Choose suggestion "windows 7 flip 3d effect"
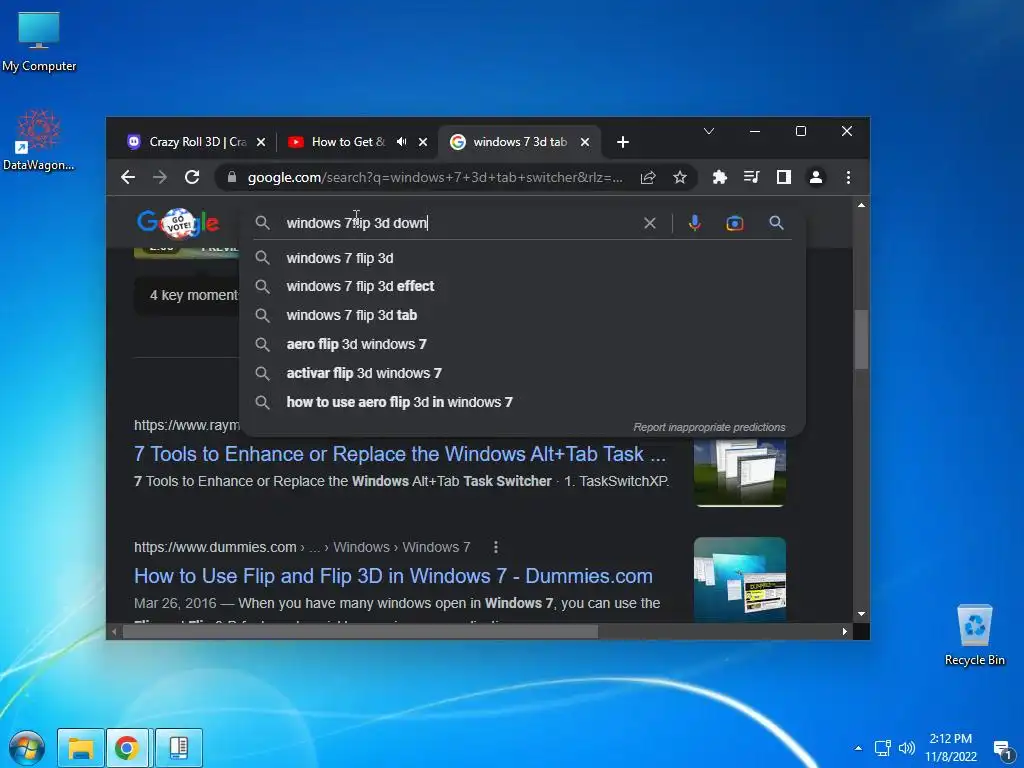1024x768 pixels. pyautogui.click(x=360, y=286)
